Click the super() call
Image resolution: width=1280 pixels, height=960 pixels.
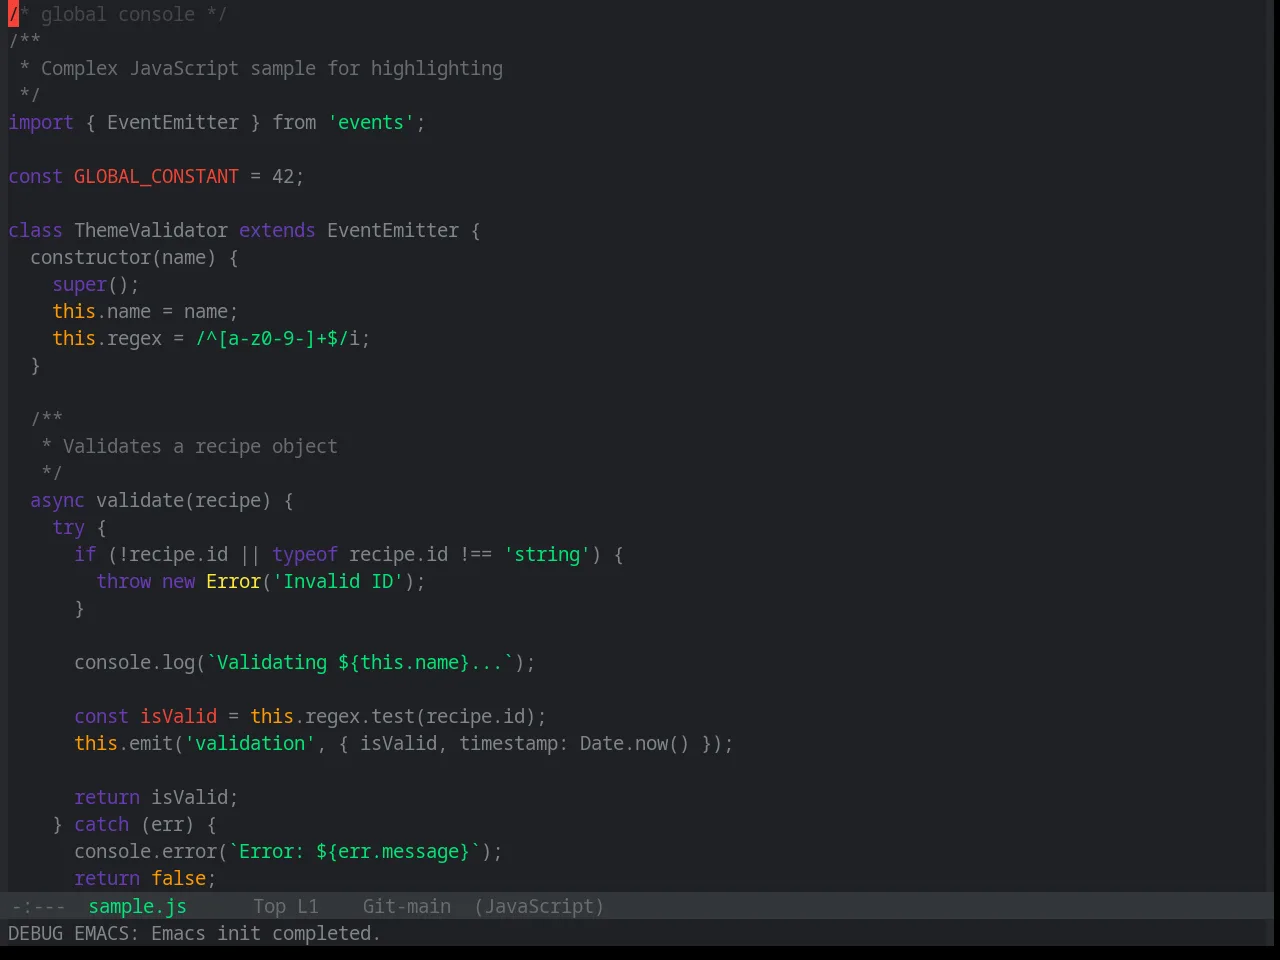point(90,284)
